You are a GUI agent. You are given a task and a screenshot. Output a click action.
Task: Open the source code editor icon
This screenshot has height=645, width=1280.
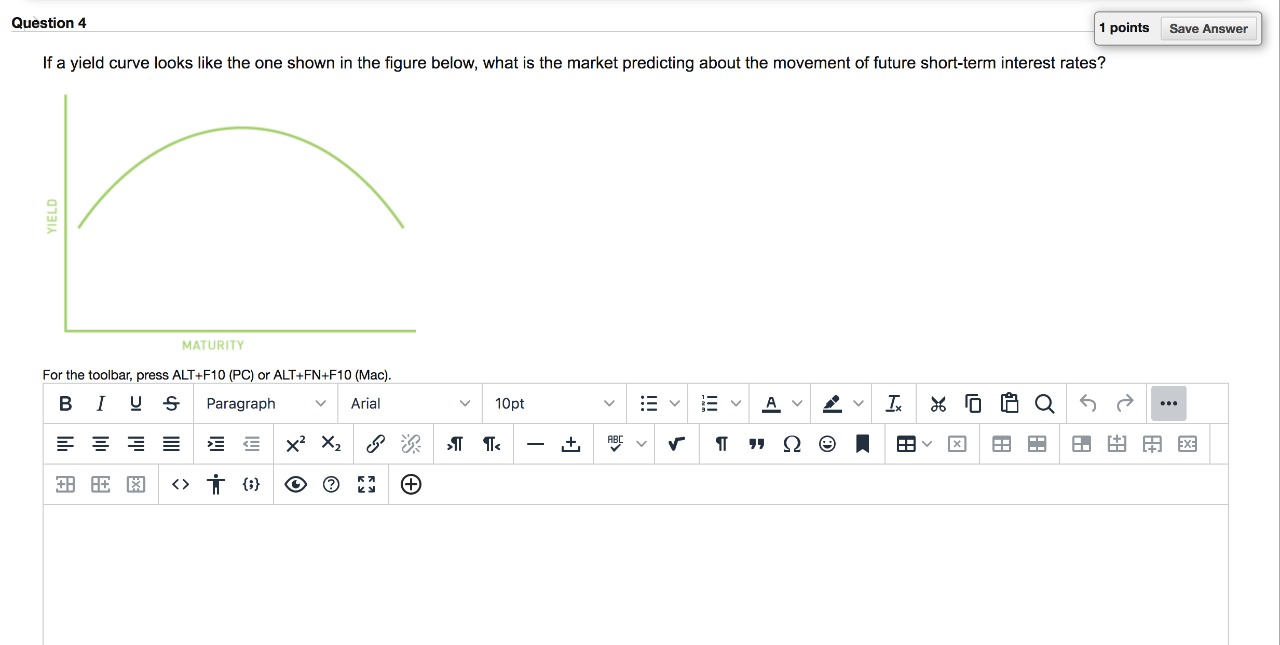click(x=180, y=484)
